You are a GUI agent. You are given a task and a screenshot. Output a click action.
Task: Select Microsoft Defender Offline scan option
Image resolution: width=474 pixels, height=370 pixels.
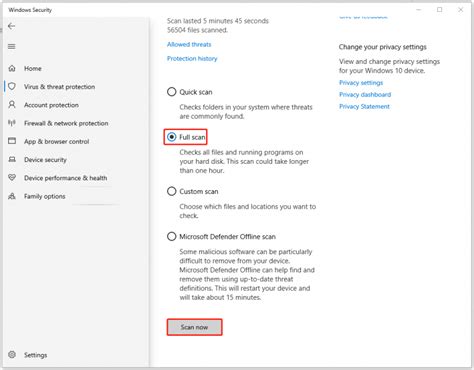click(171, 236)
